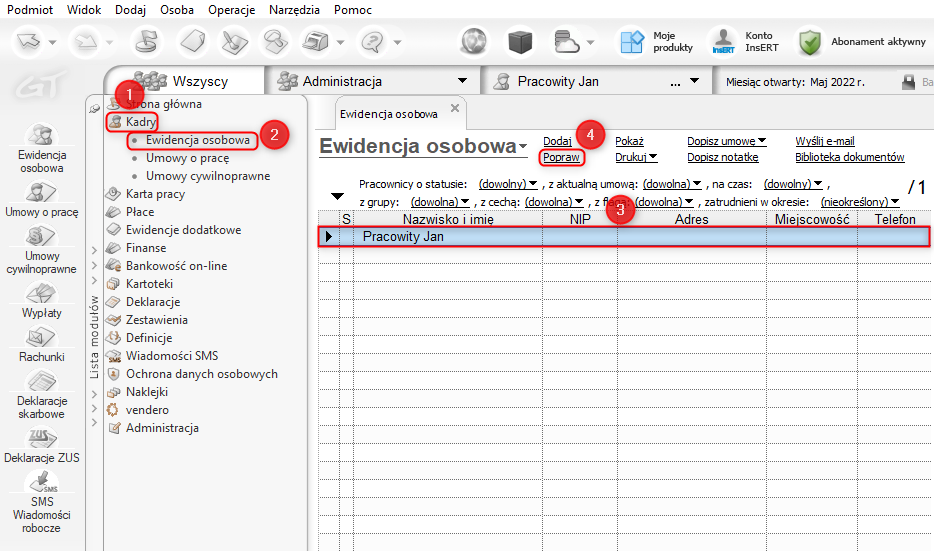The height and width of the screenshot is (551, 934).
Task: Open Umowy cywilnoprawne sidebar shortcut
Action: pyautogui.click(x=42, y=250)
